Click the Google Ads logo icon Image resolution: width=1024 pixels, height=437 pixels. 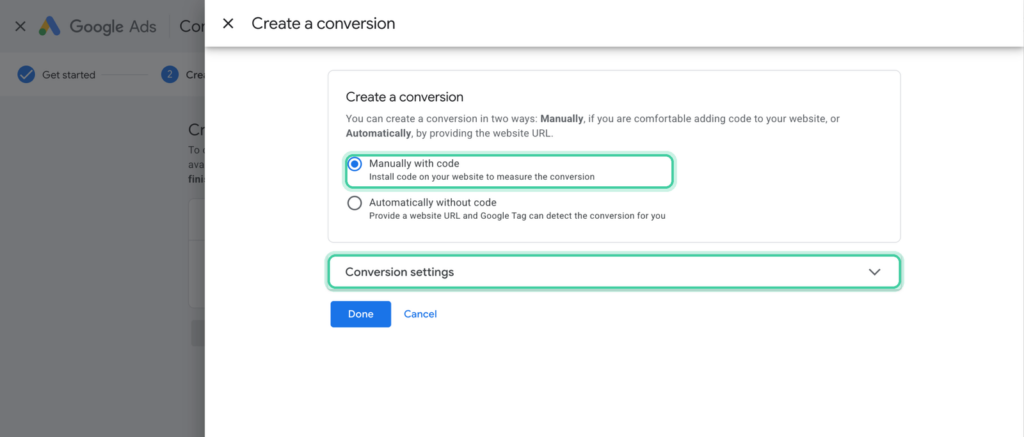coord(50,26)
